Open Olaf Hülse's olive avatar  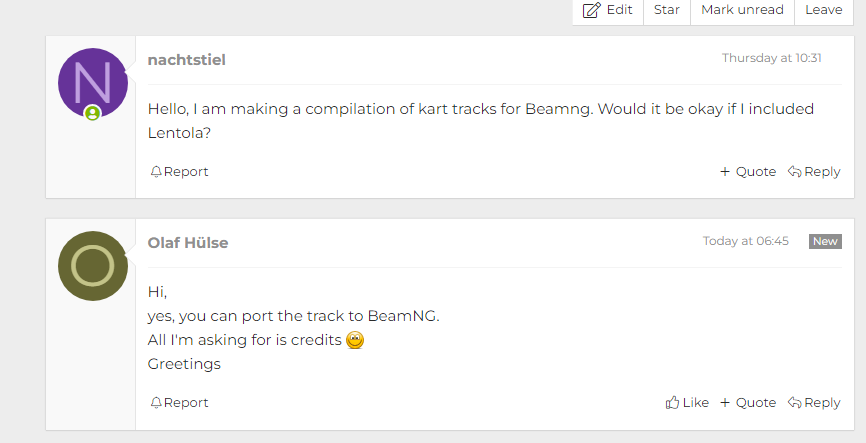pos(93,266)
